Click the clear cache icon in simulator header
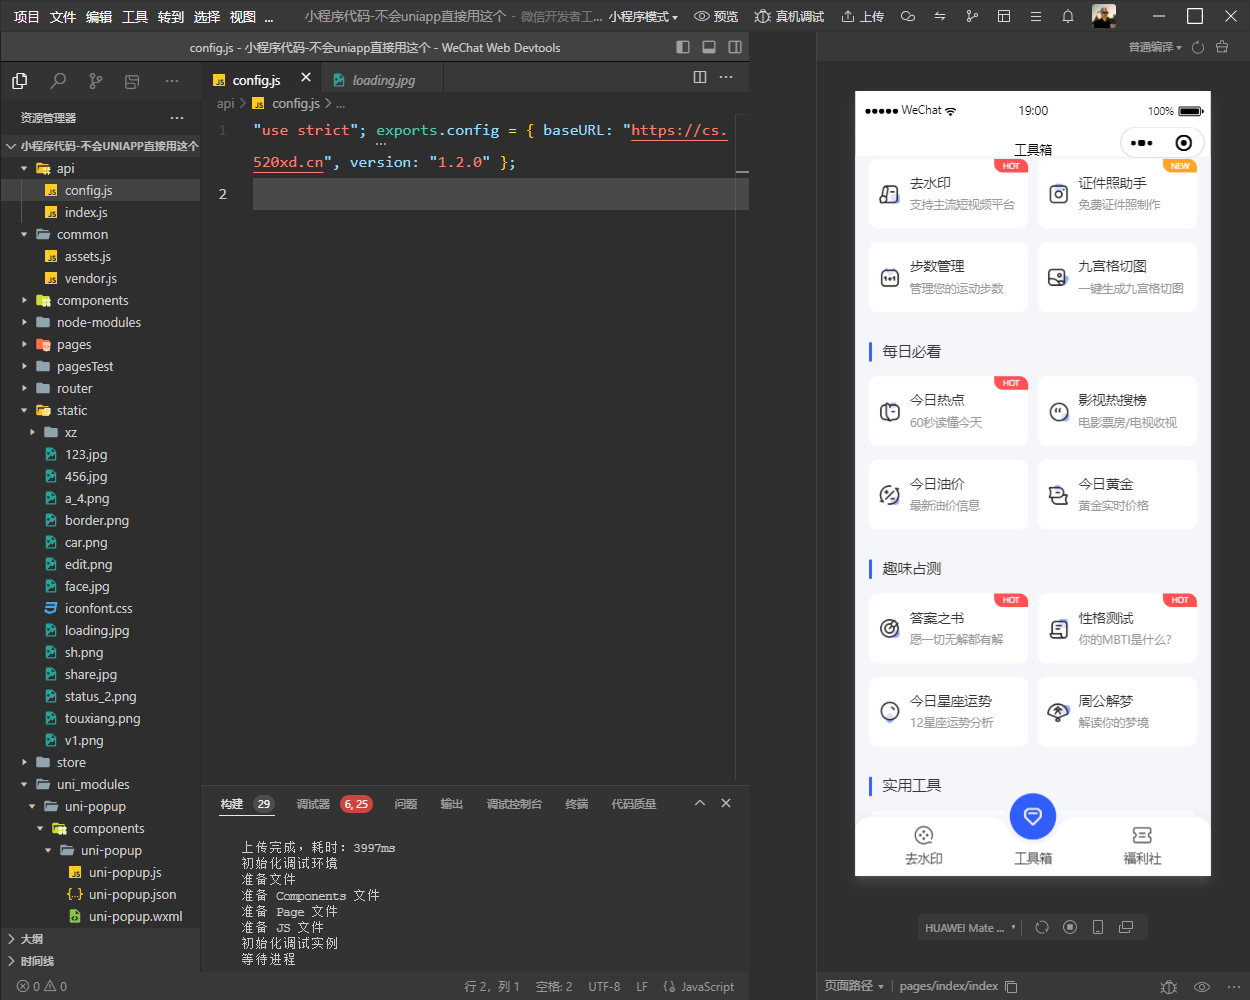The height and width of the screenshot is (1000, 1250). point(1223,47)
